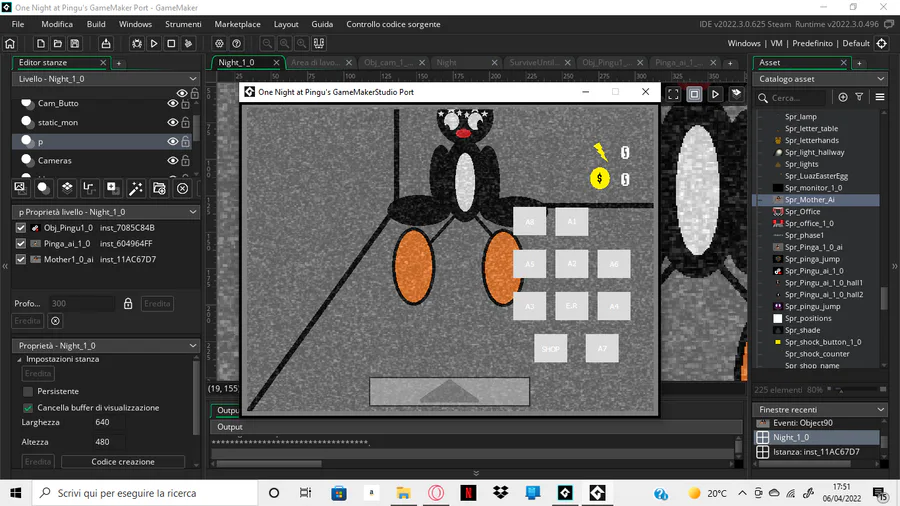Viewport: 900px width, 506px height.
Task: Create new layer folder icon
Action: click(x=160, y=188)
